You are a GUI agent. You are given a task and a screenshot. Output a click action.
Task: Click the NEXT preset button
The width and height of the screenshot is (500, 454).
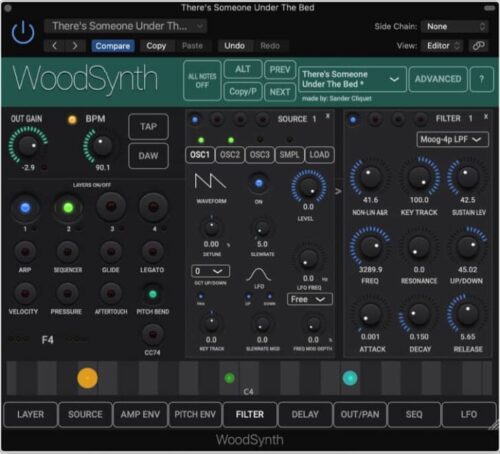click(280, 92)
